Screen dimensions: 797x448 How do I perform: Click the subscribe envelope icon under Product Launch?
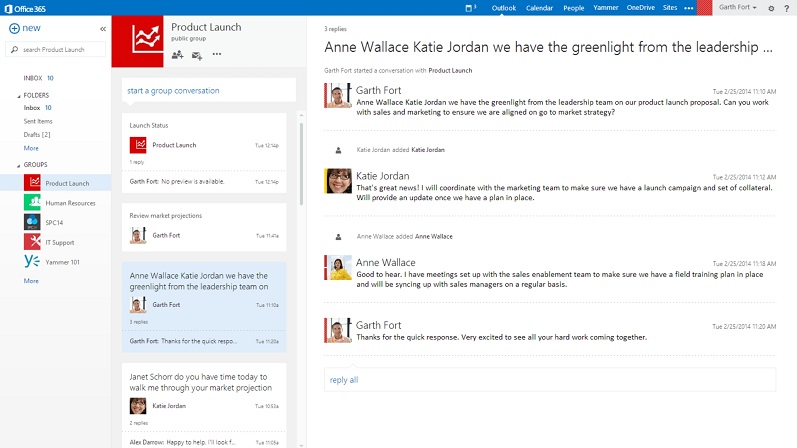point(197,55)
